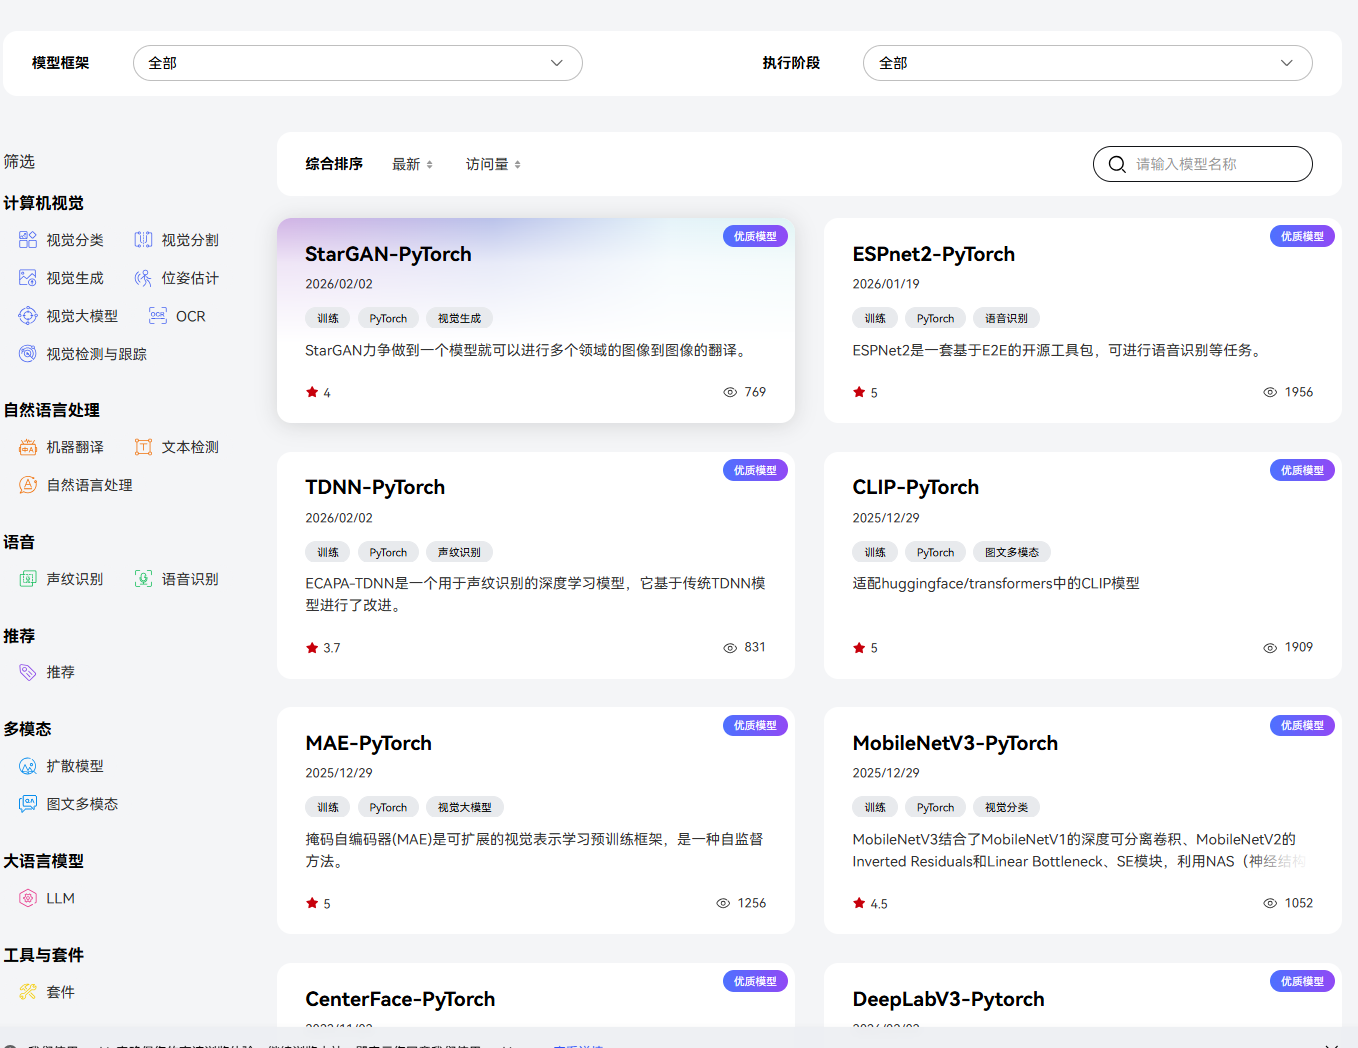This screenshot has width=1358, height=1048.
Task: Click the 自然语言处理 filter icon
Action: pyautogui.click(x=28, y=485)
